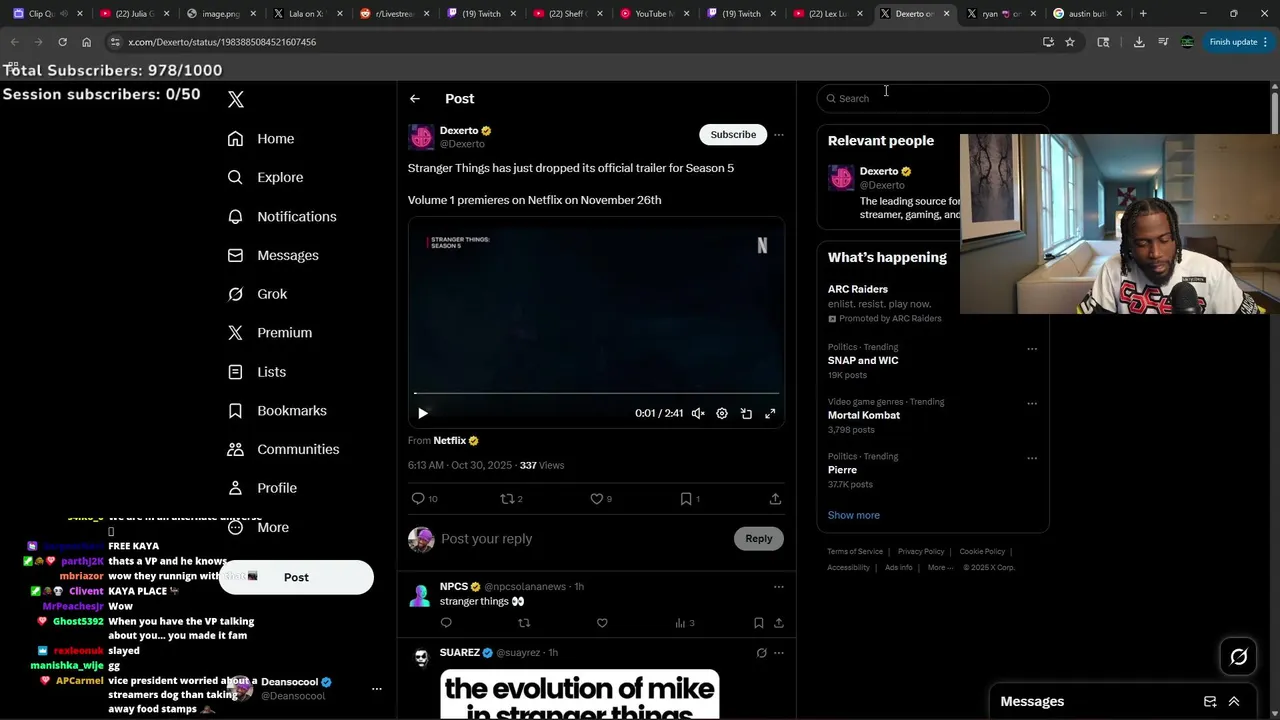Open the floating Grok button
The image size is (1280, 720).
click(x=1239, y=657)
